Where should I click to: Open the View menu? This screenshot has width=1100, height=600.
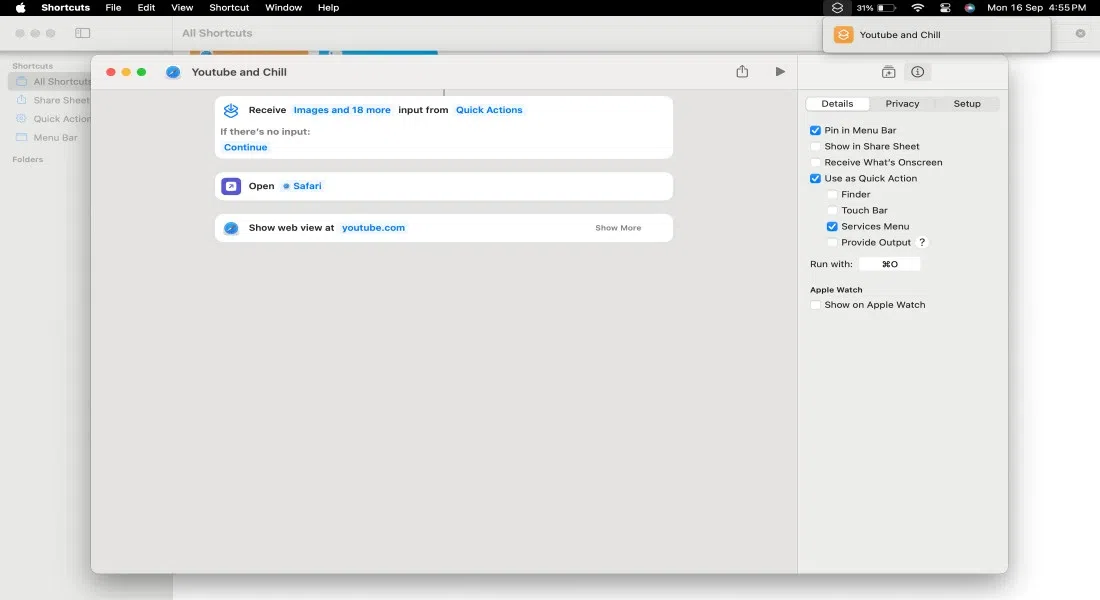point(182,8)
